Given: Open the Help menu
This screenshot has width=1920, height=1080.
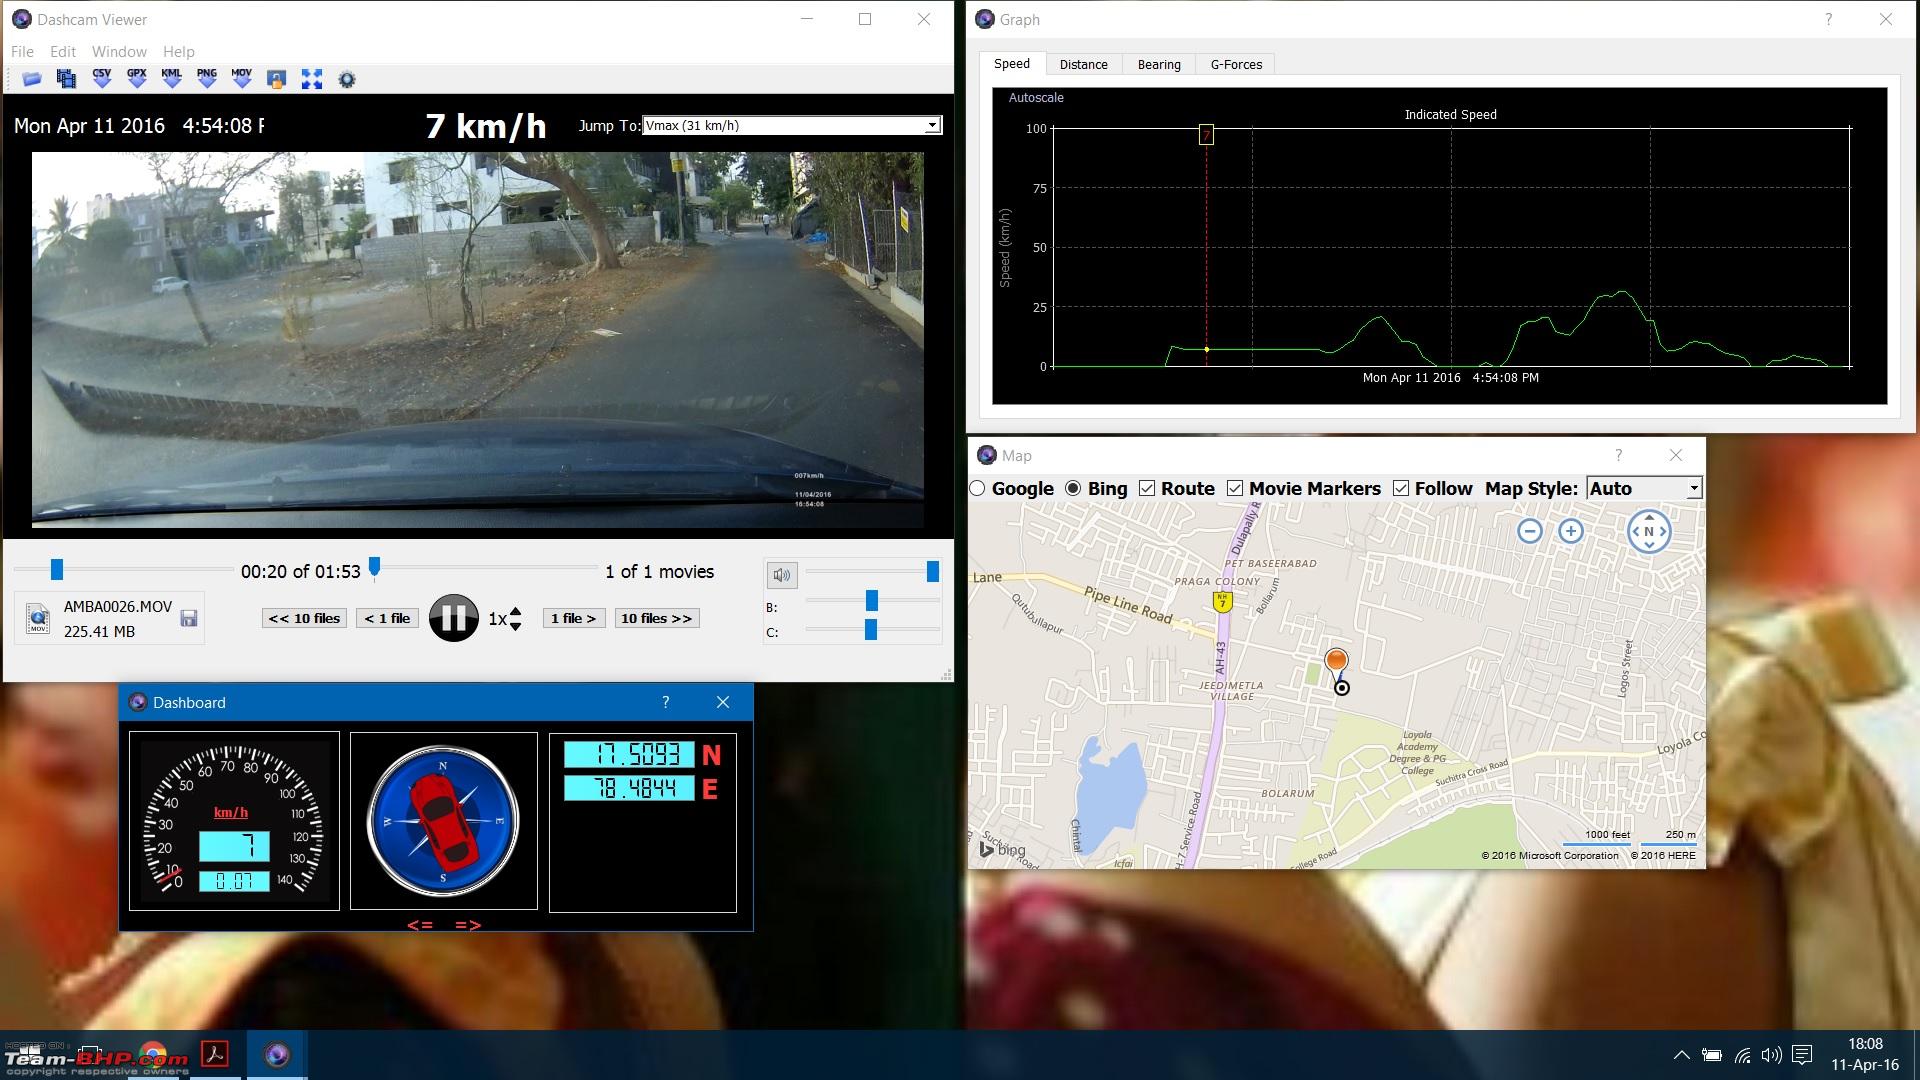Looking at the screenshot, I should [179, 51].
